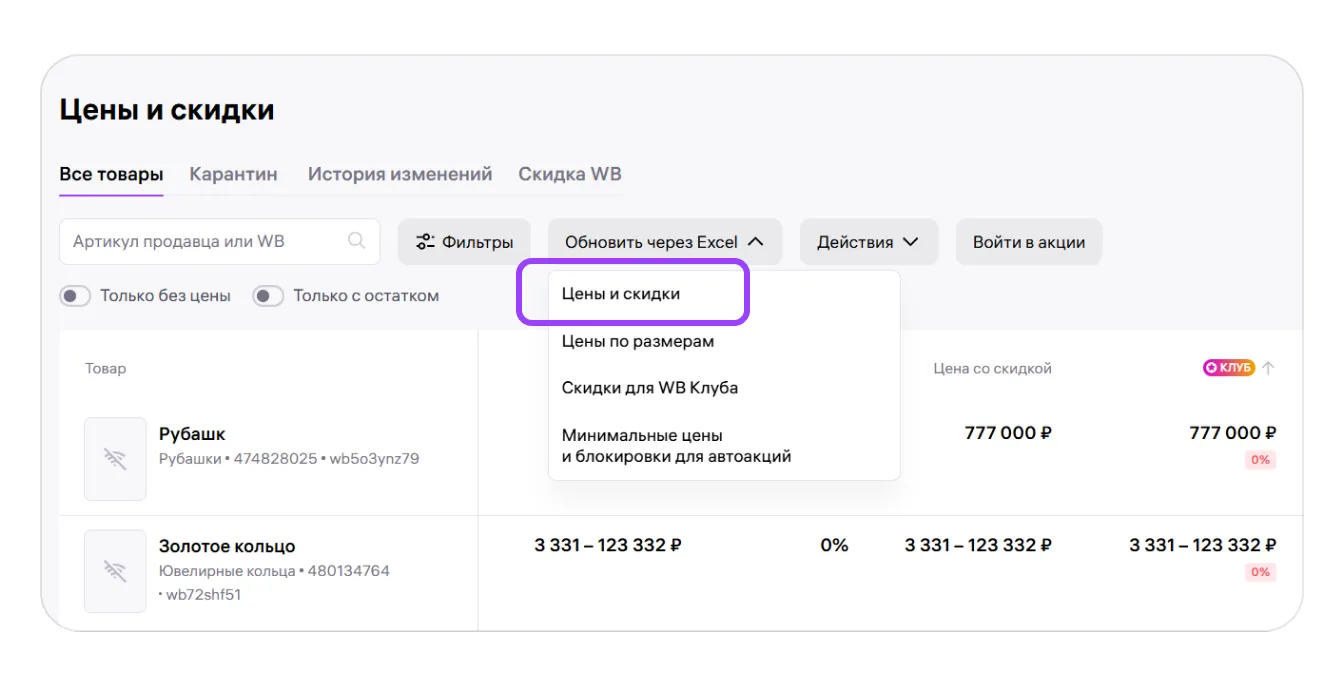
Task: Click the 0% badge under 777 000 ₽
Action: point(1260,460)
